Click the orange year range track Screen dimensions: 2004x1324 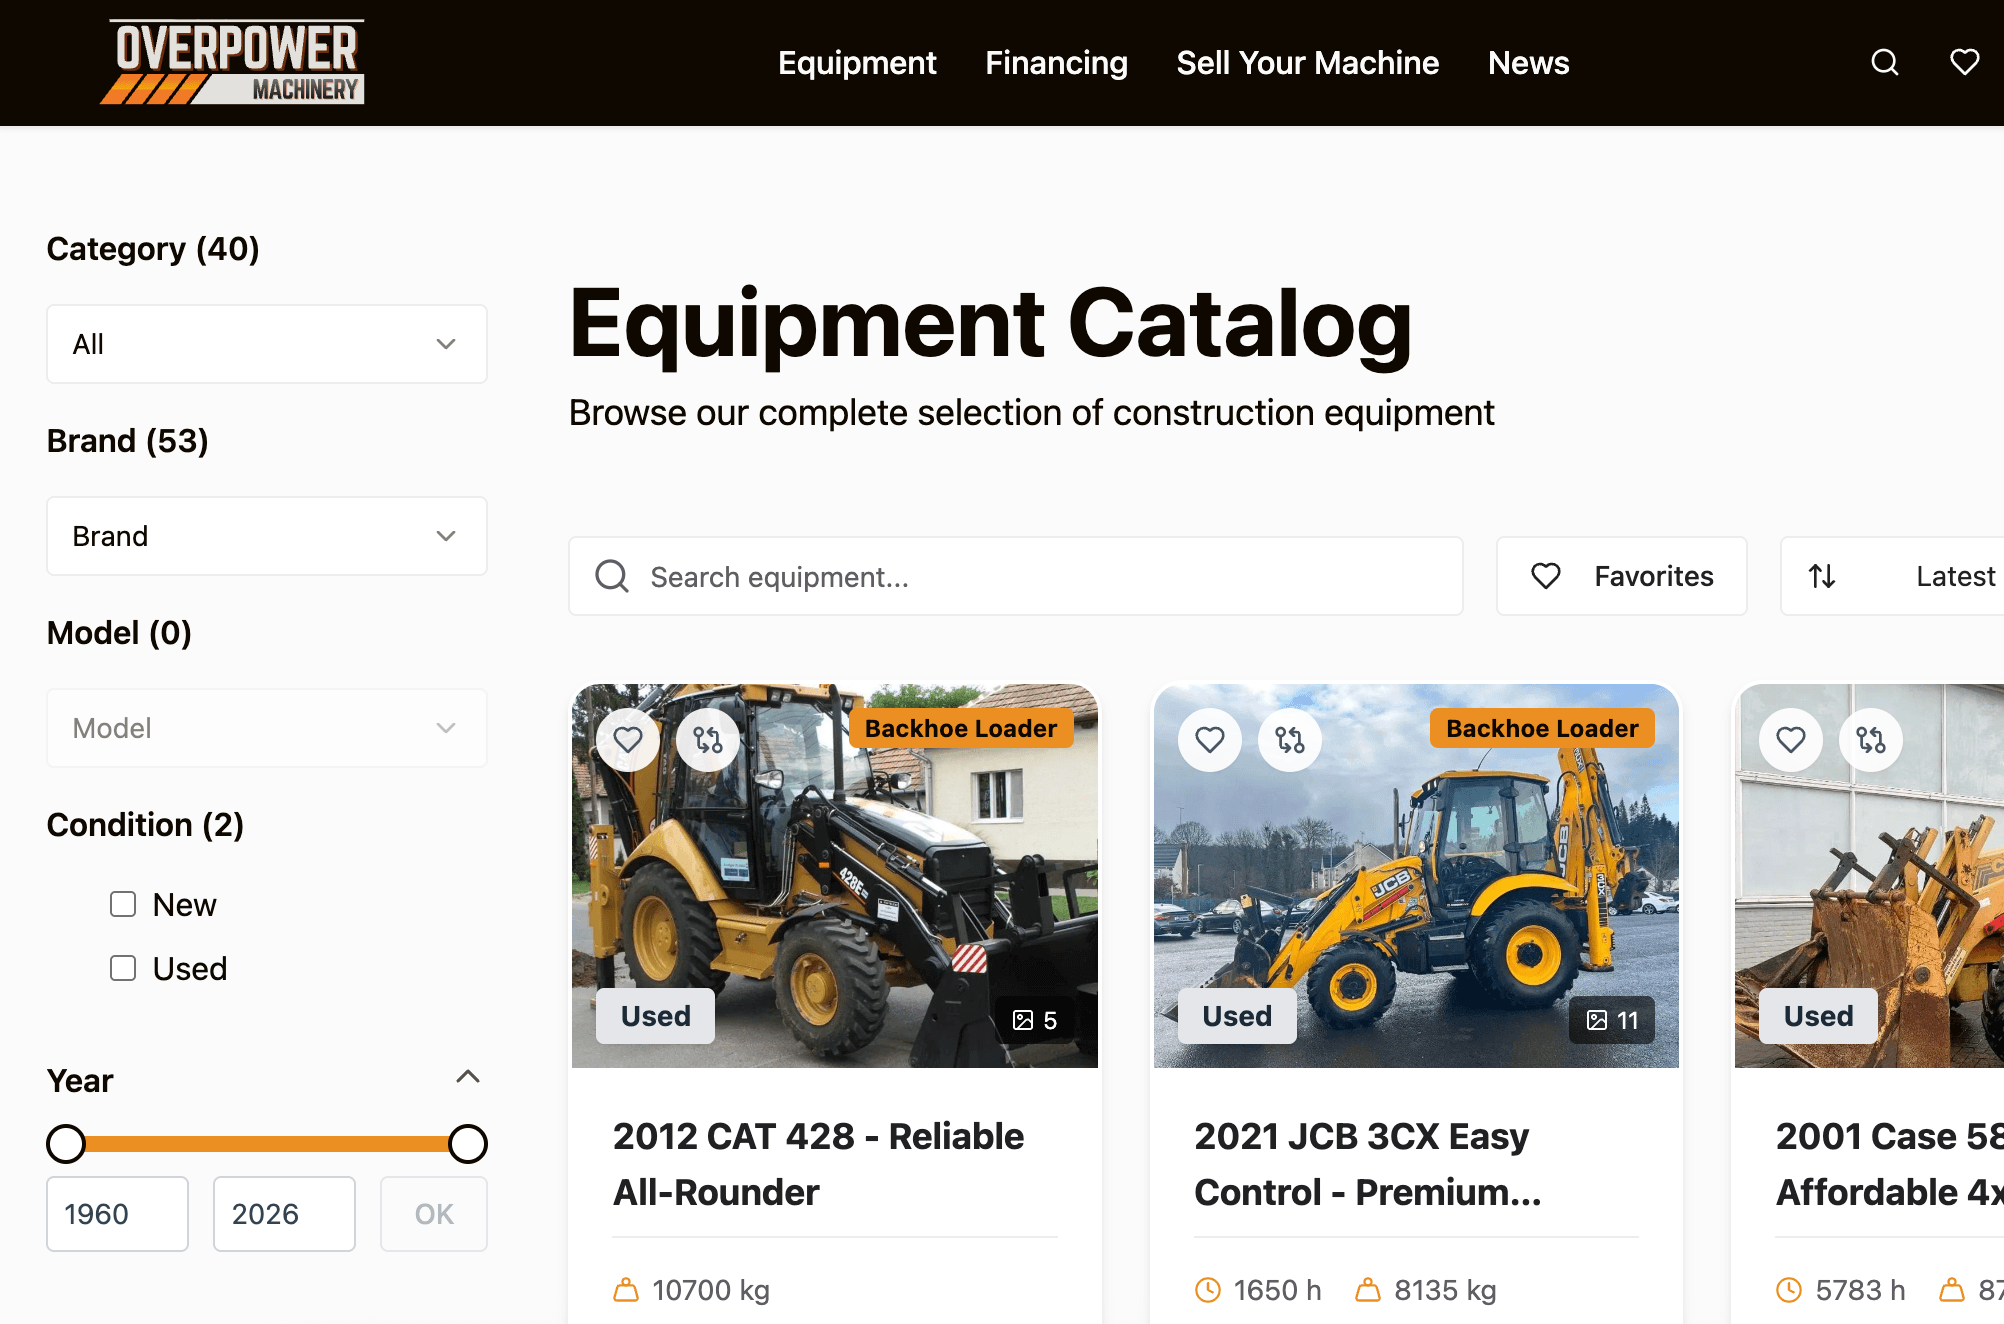click(x=267, y=1143)
